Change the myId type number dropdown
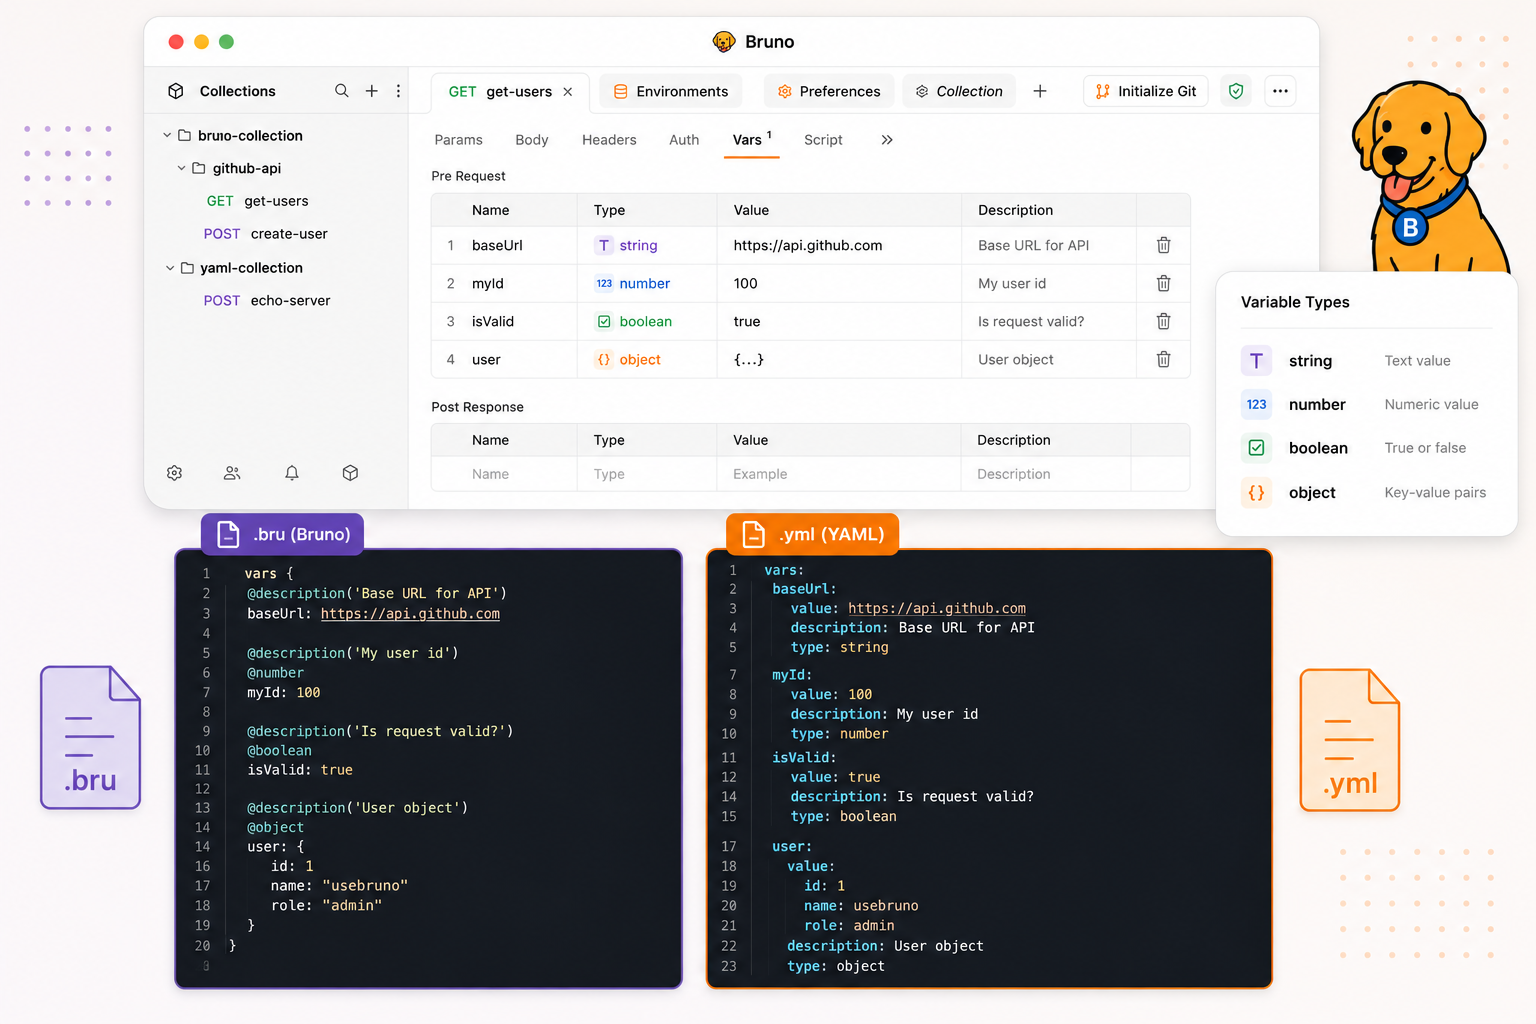The image size is (1536, 1024). click(633, 283)
